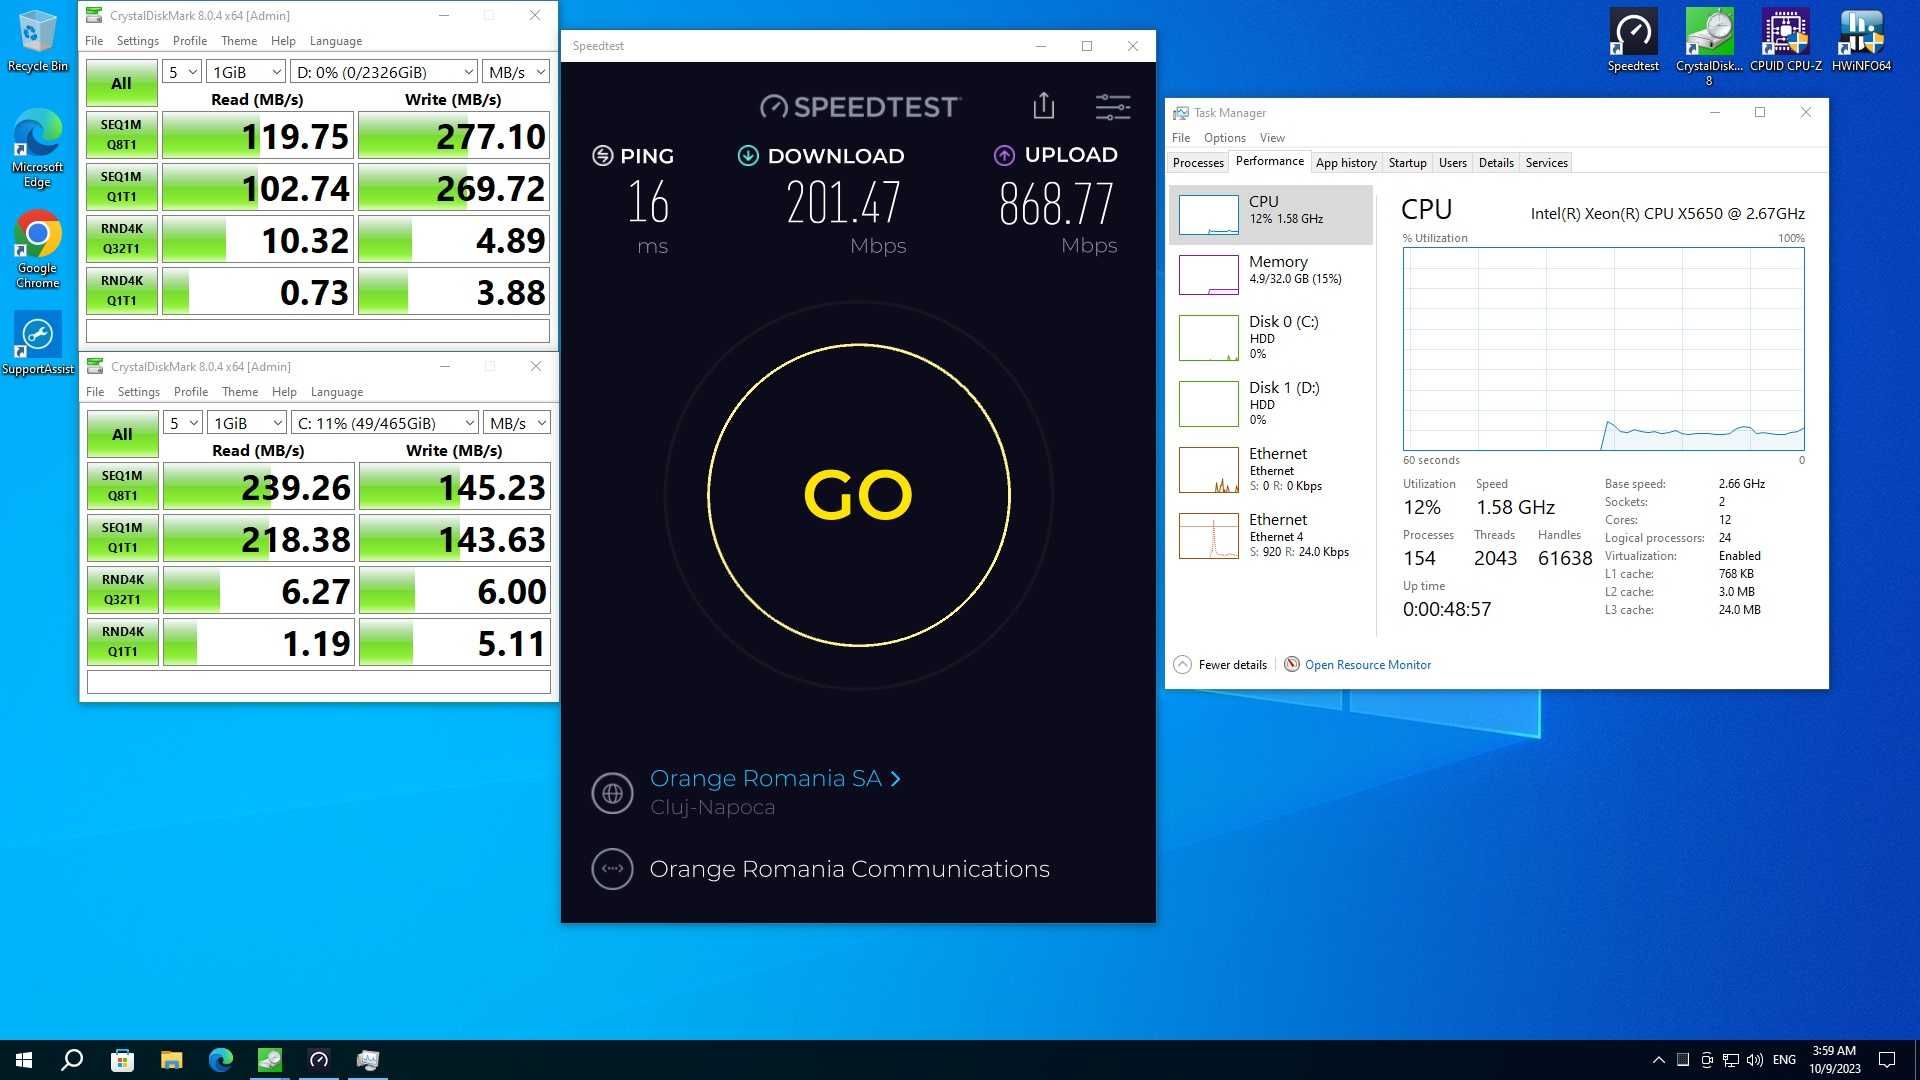Open the D: 0% (0/2326GiB) drive dropdown
Screen dimensions: 1920x1080
[384, 72]
